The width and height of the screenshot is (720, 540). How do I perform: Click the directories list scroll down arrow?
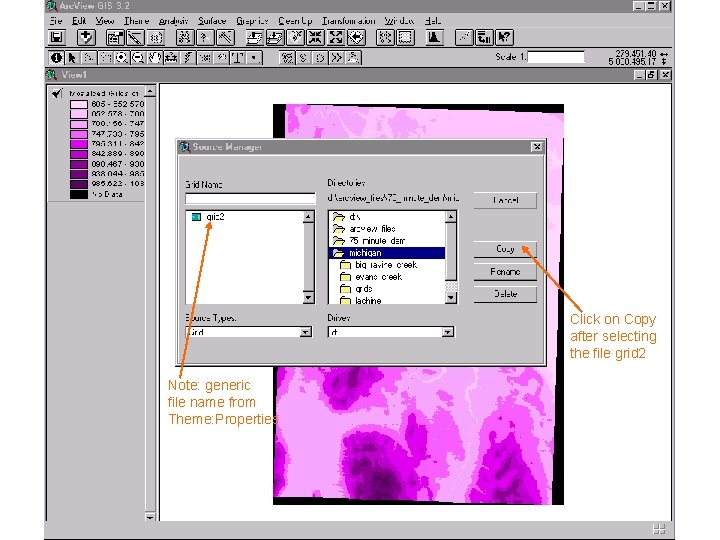tap(451, 298)
